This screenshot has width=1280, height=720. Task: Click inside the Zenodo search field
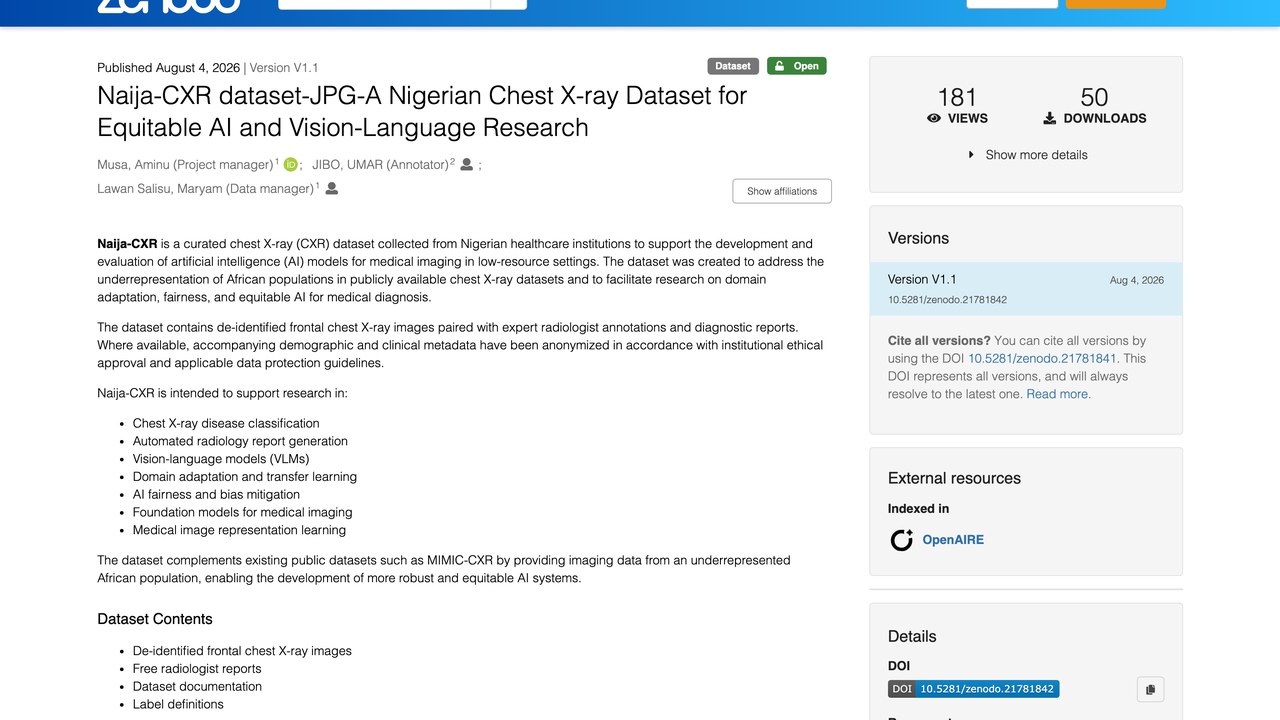click(384, 3)
